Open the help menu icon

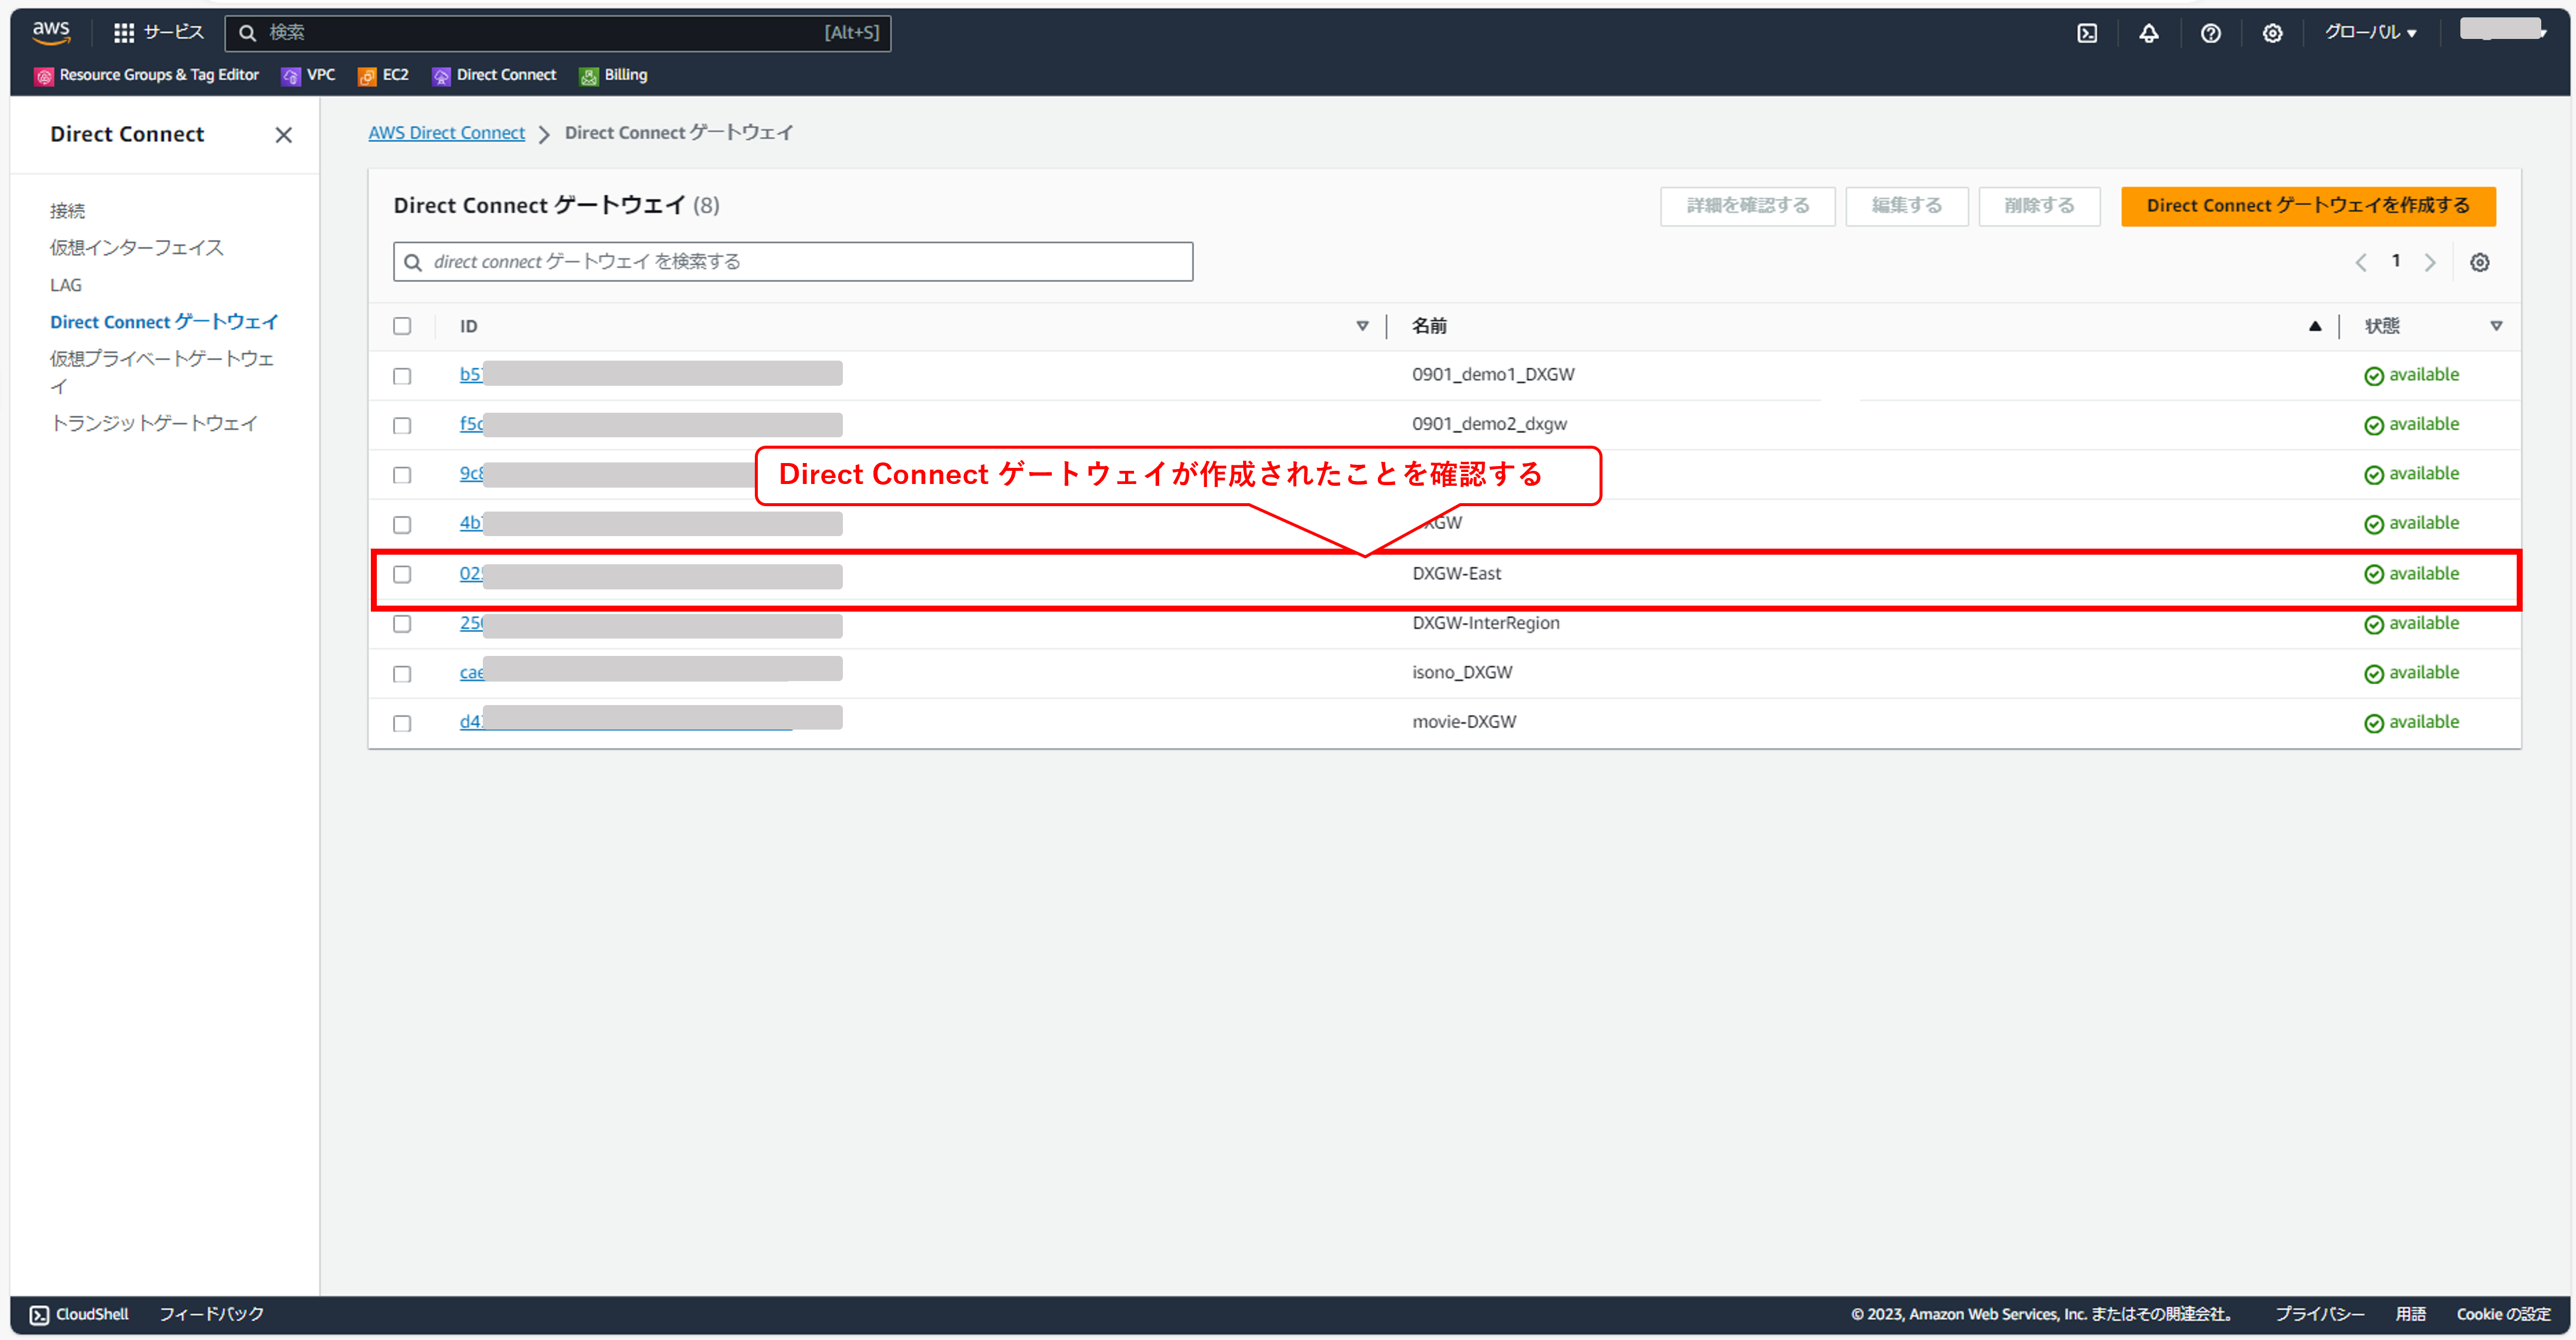click(2210, 33)
